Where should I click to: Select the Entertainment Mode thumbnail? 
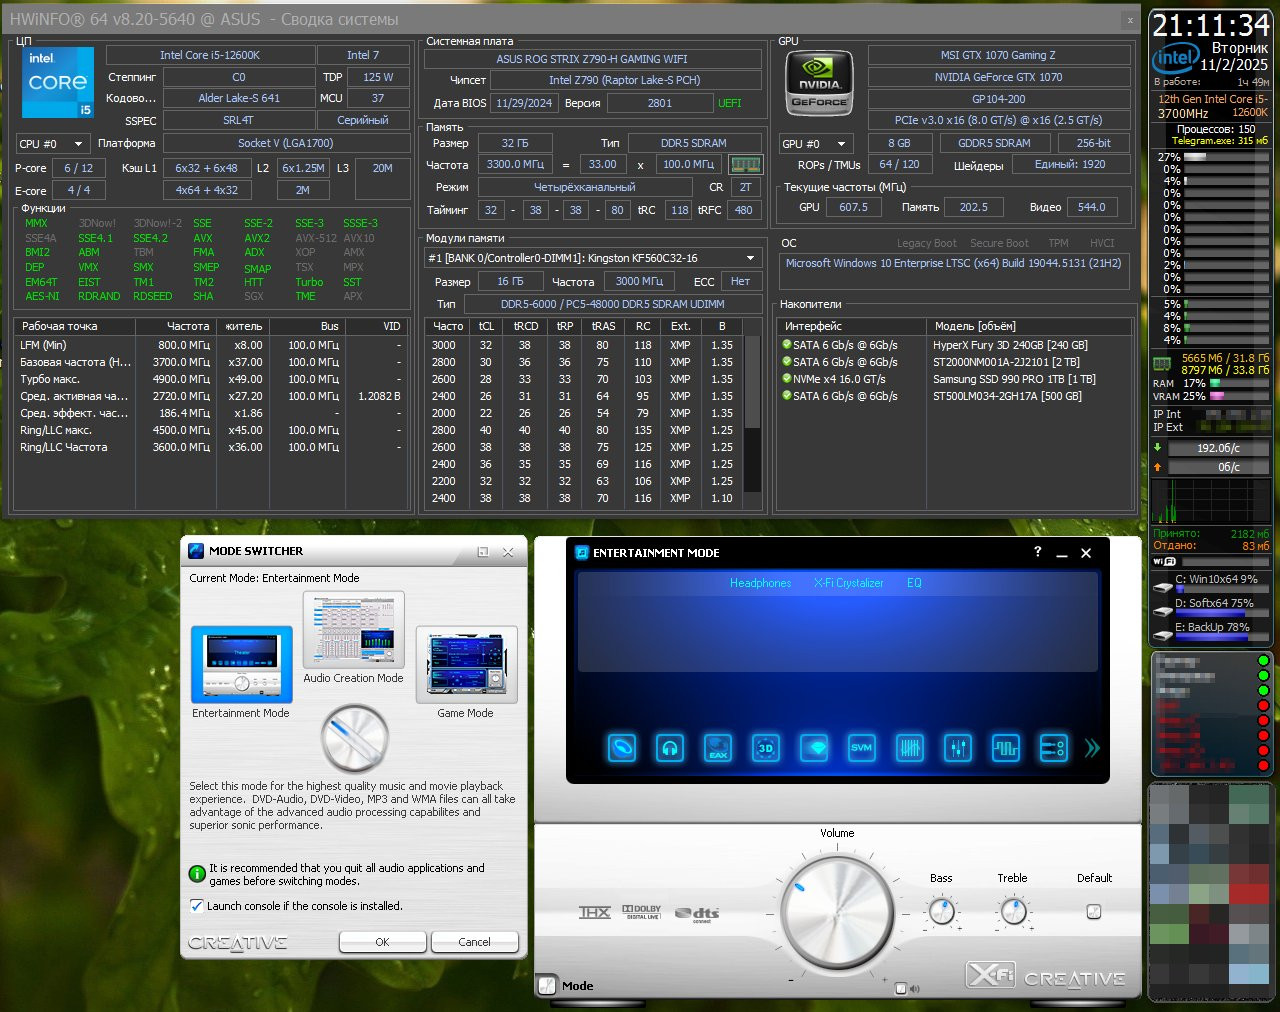241,665
